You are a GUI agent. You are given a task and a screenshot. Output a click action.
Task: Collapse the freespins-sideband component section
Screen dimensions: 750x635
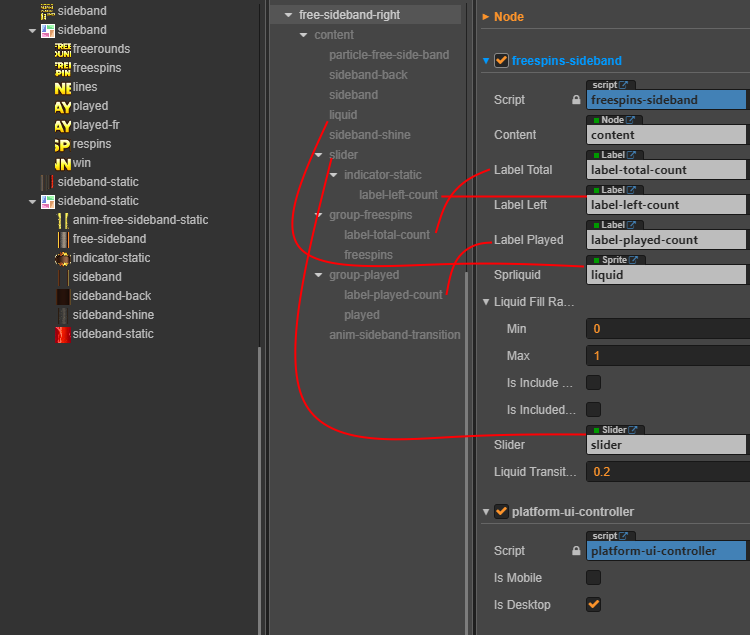[485, 61]
